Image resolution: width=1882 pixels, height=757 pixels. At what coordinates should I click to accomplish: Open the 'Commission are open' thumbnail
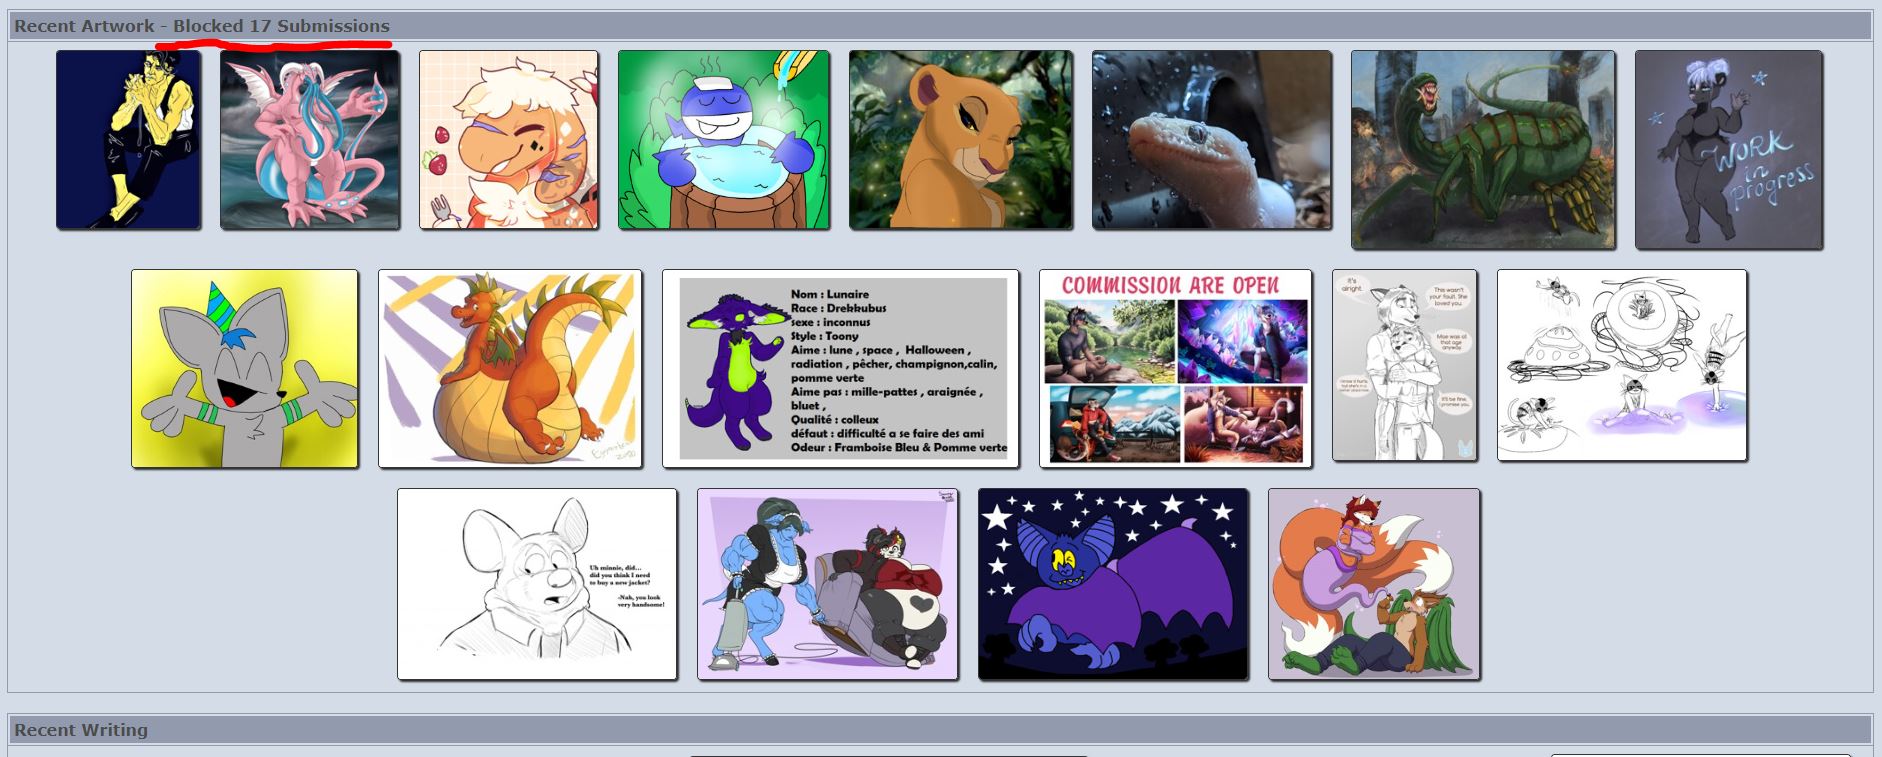pyautogui.click(x=1176, y=368)
